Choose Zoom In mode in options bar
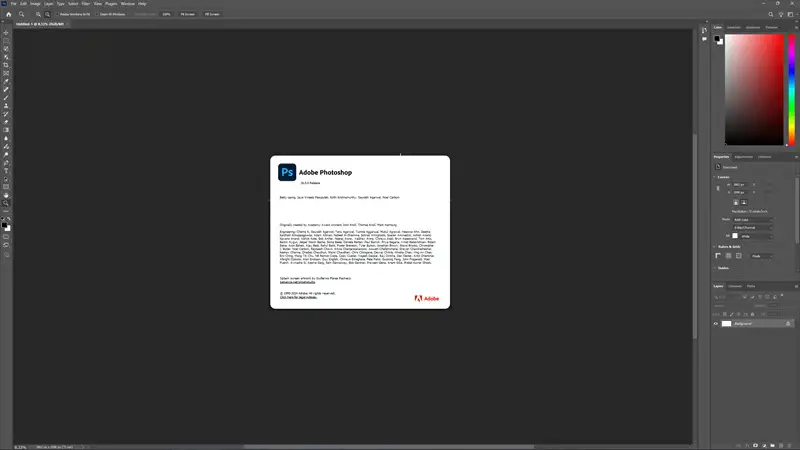800x450 pixels. click(38, 14)
